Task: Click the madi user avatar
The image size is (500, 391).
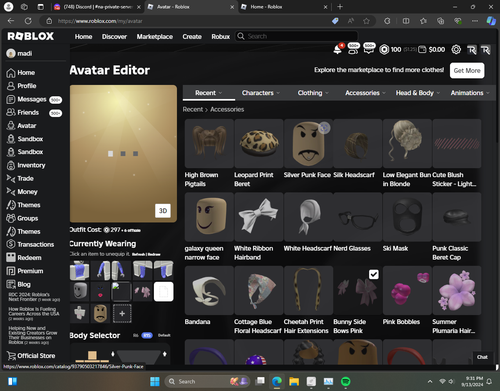Action: point(11,53)
